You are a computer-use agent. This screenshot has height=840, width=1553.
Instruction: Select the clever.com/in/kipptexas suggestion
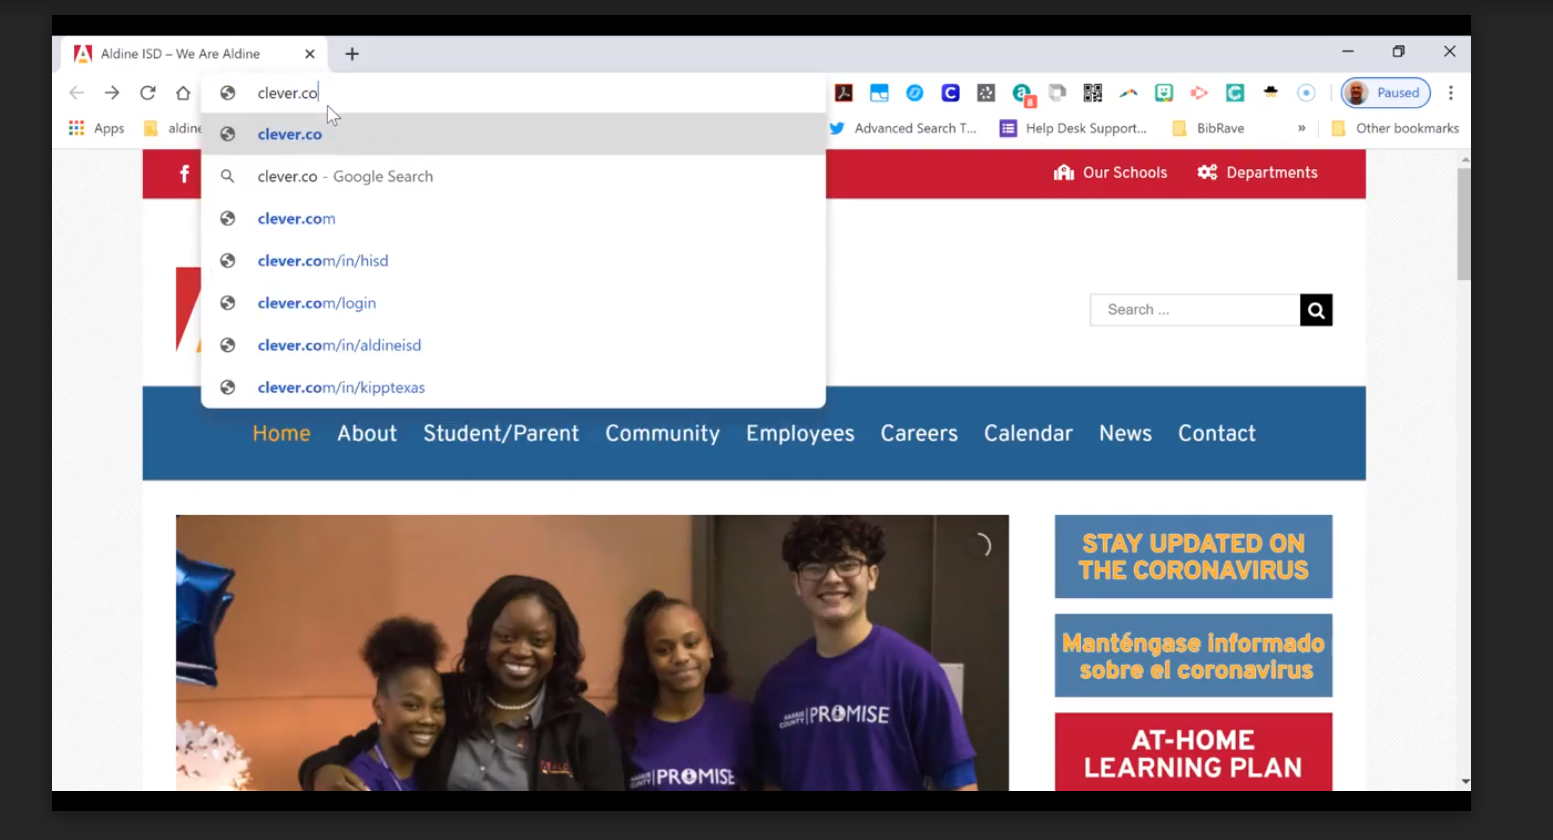(513, 387)
